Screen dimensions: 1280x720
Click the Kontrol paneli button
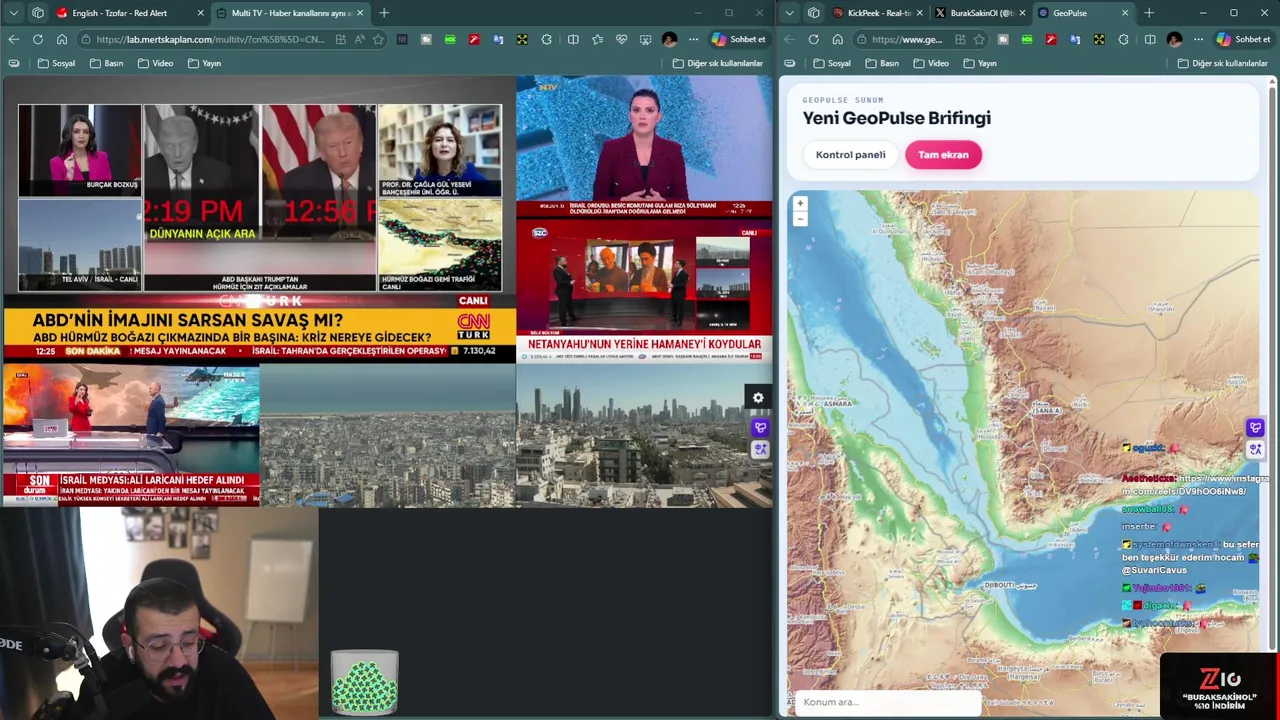click(850, 155)
